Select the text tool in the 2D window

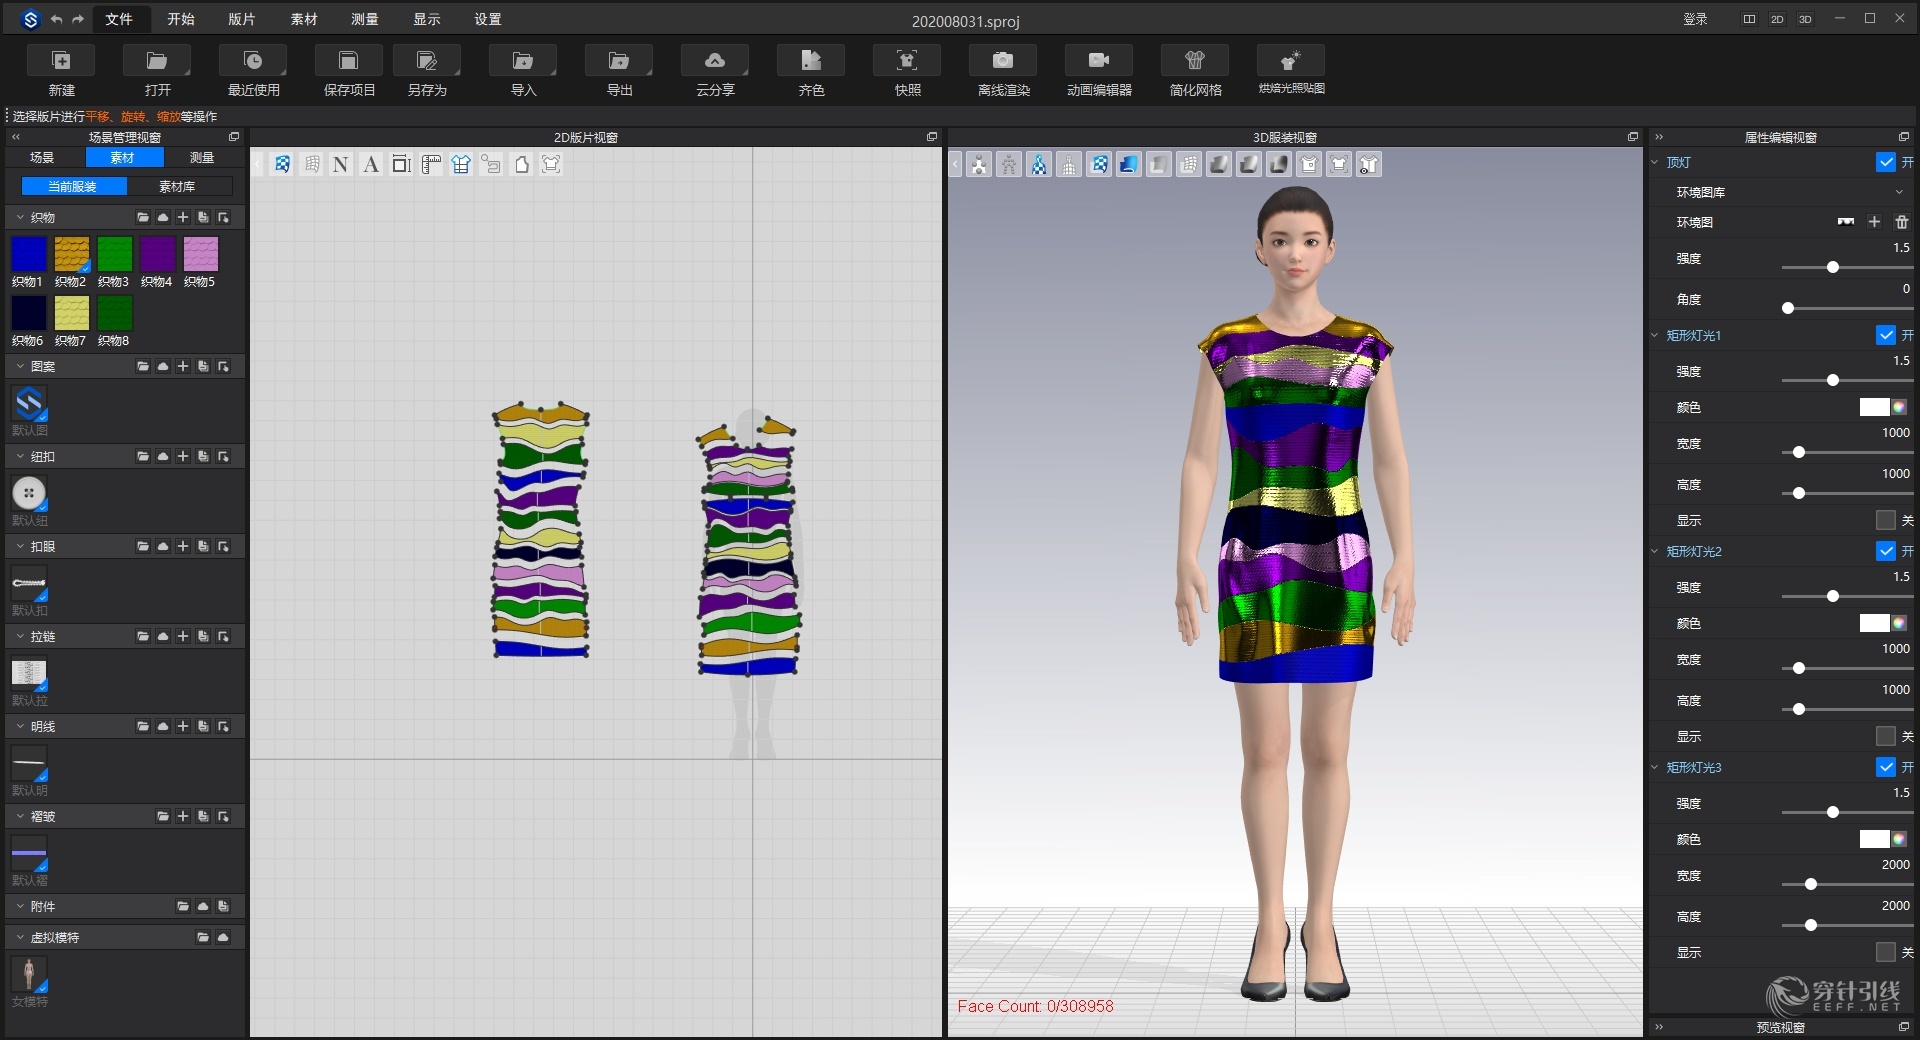[x=371, y=164]
